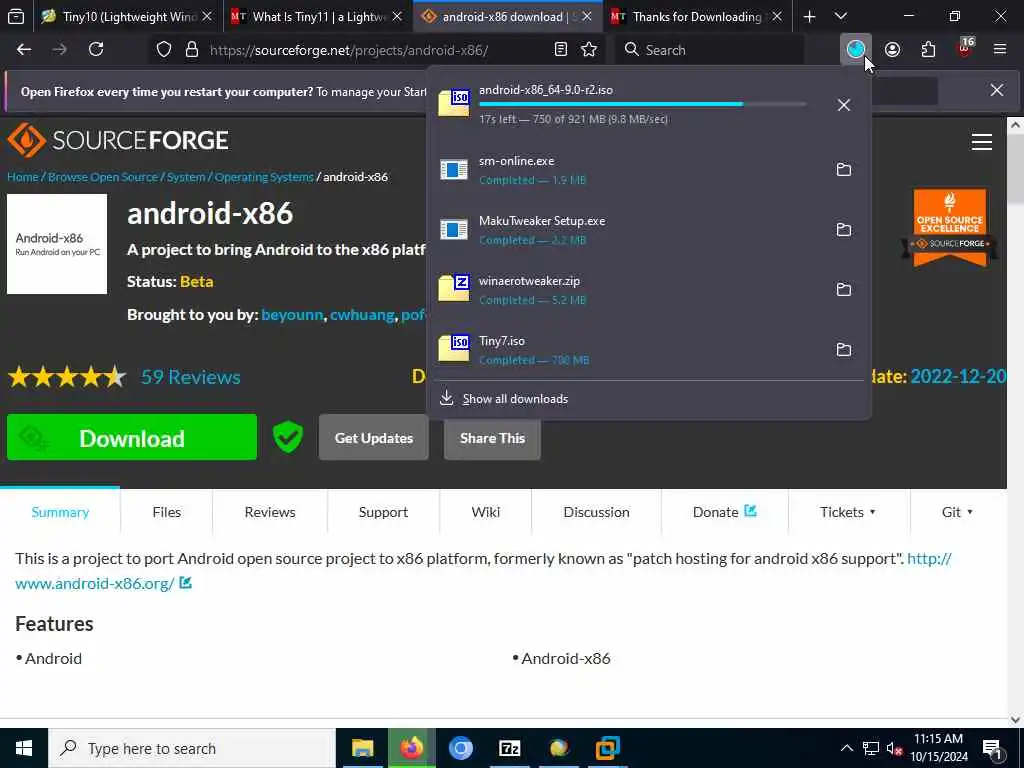Reload the current page
1024x768 pixels.
(x=96, y=50)
